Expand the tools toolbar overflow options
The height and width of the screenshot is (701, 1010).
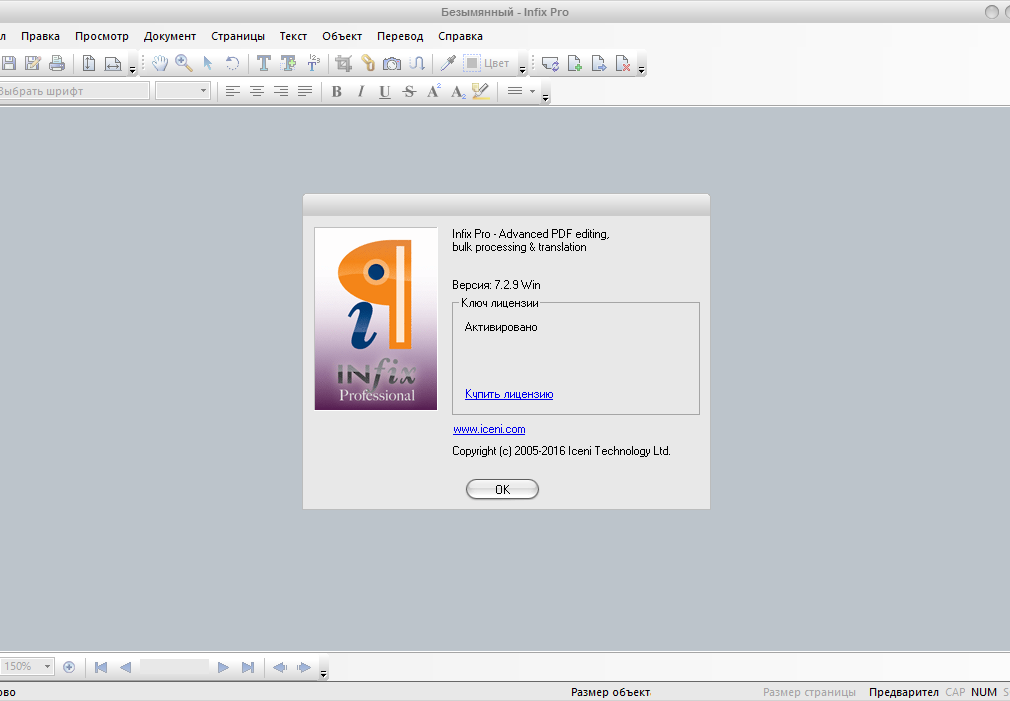click(522, 69)
